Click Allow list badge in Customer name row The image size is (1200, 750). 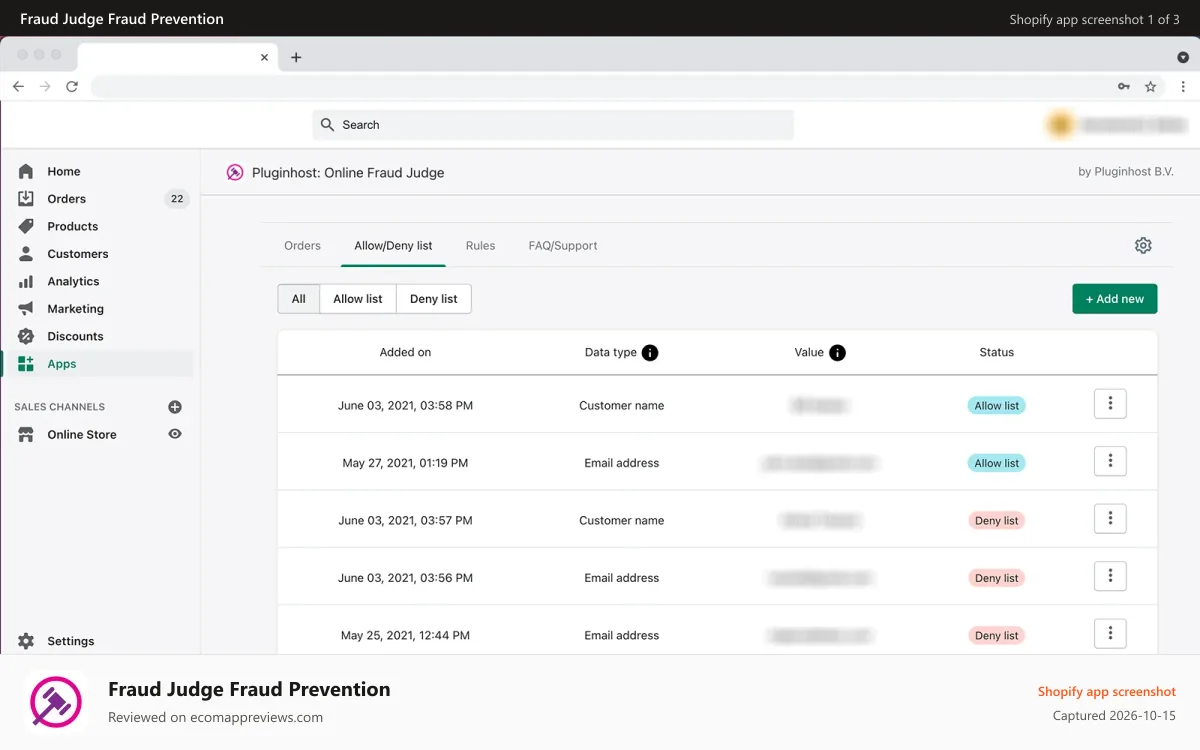click(x=997, y=406)
